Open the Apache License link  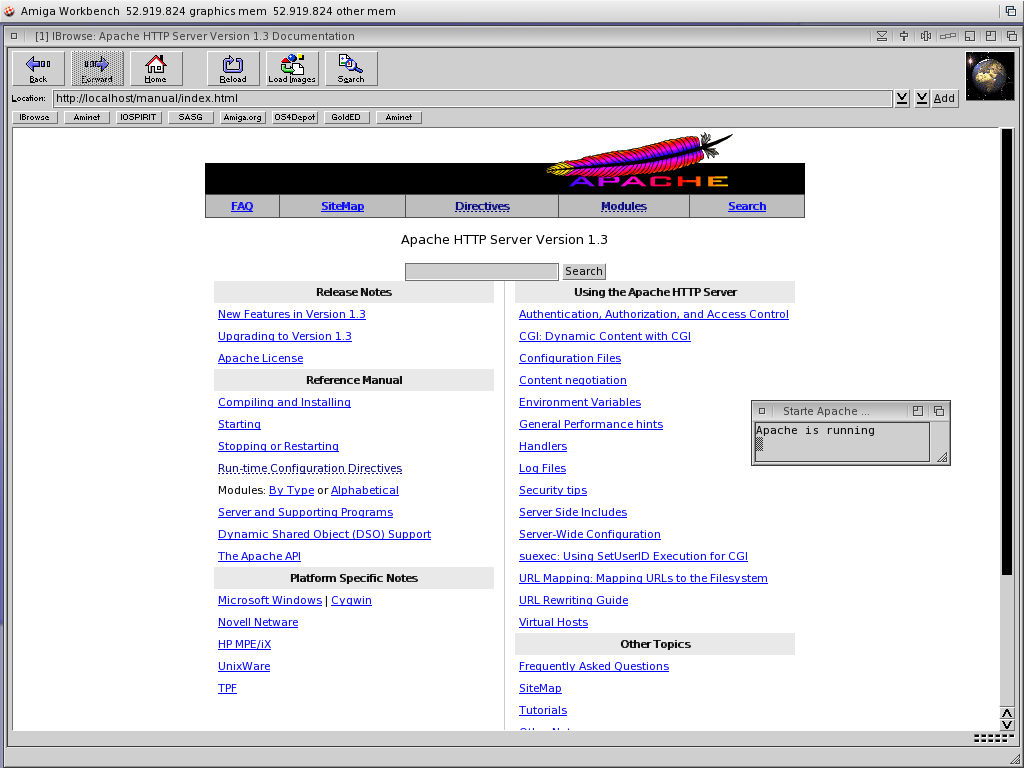tap(260, 358)
